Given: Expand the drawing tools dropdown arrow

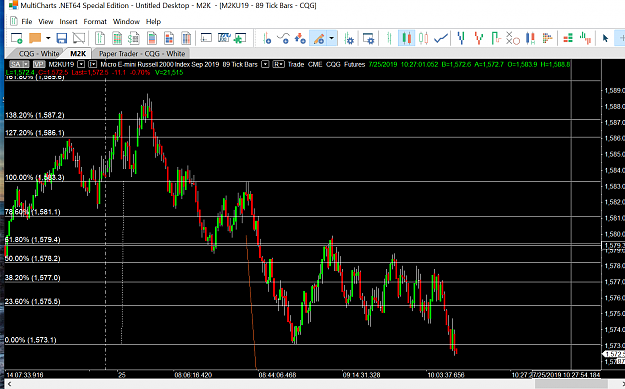Looking at the screenshot, I should [332, 38].
